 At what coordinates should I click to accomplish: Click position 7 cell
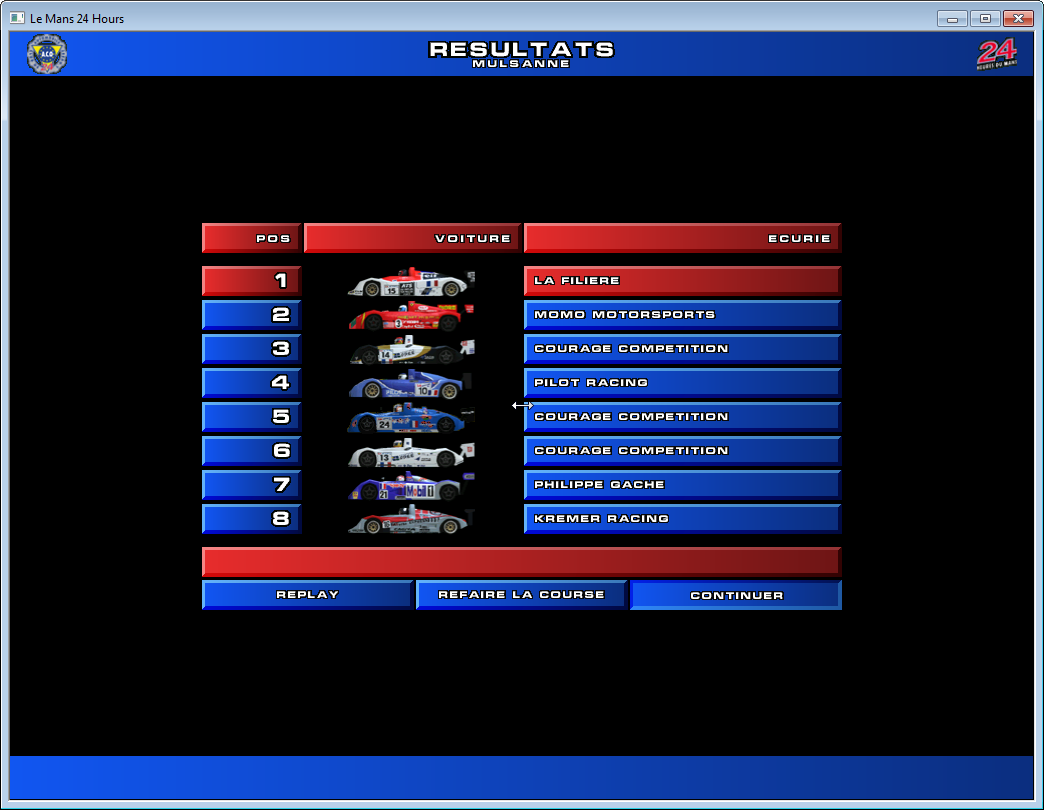252,485
